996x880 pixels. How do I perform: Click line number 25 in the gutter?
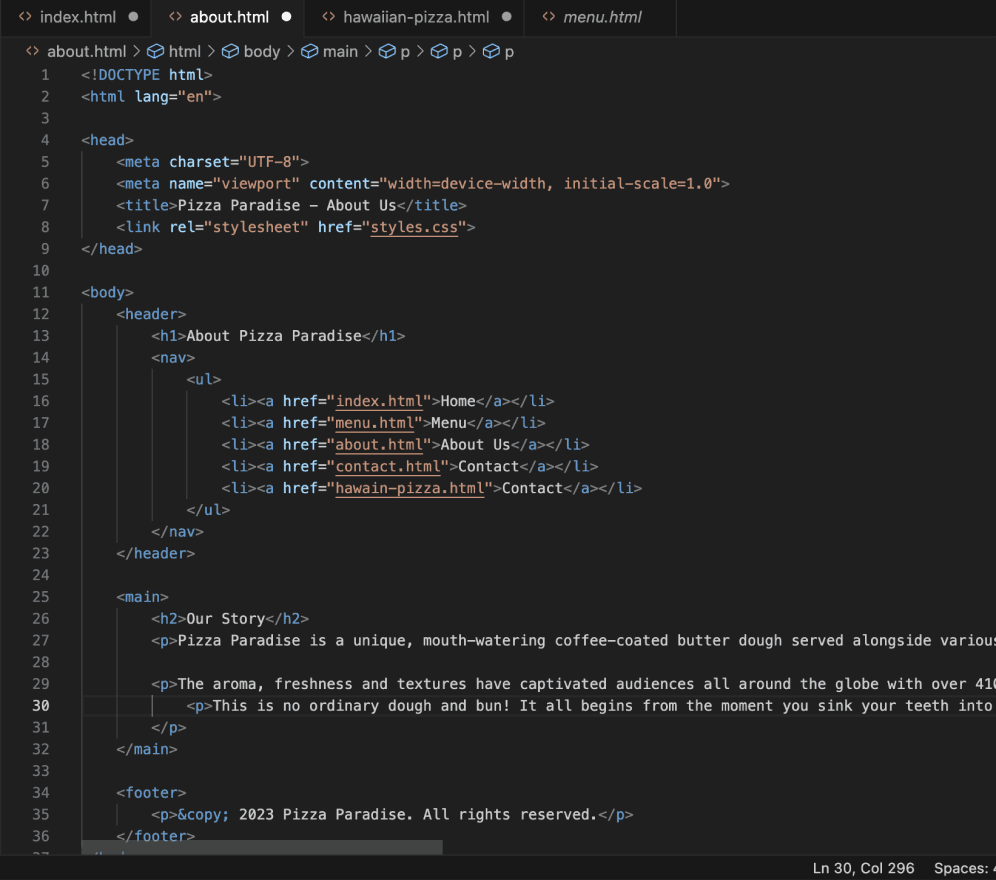click(41, 597)
